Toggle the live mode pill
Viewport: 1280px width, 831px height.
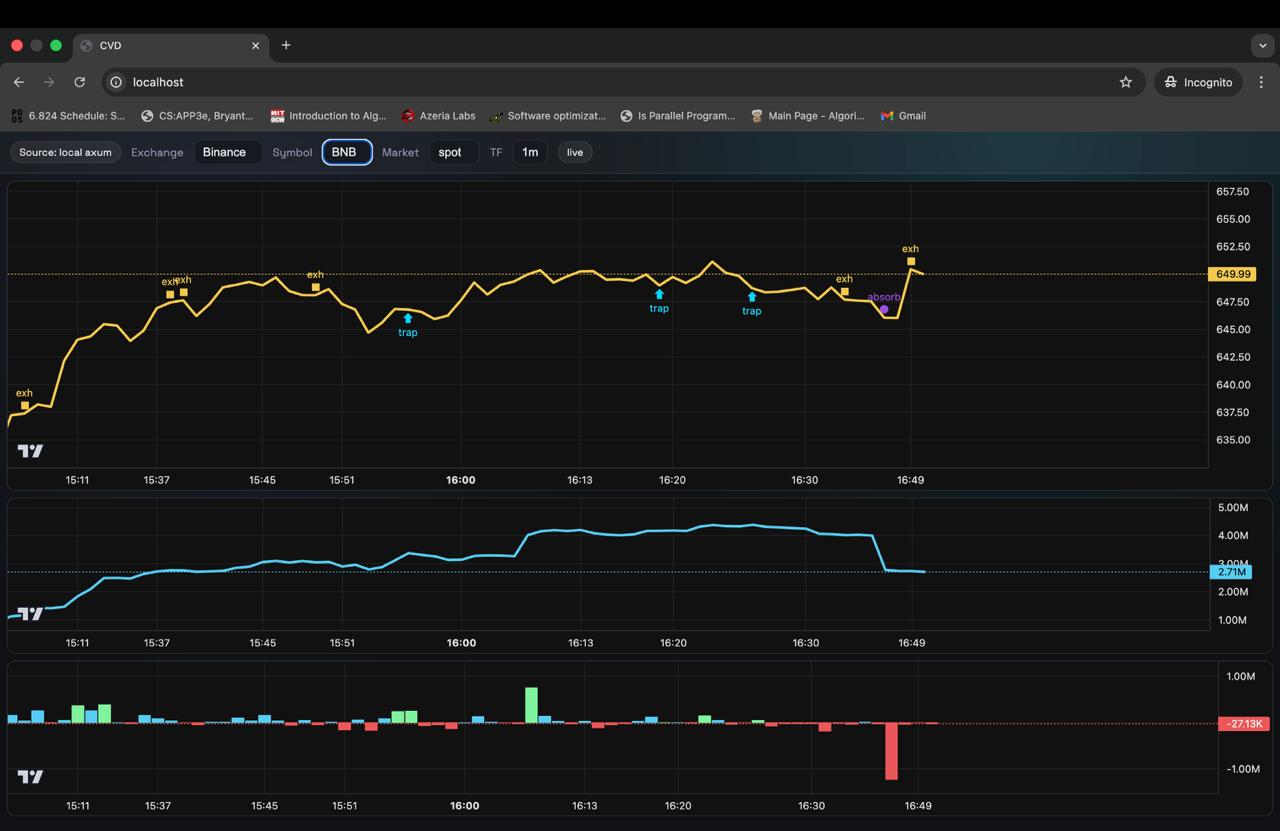tap(574, 152)
